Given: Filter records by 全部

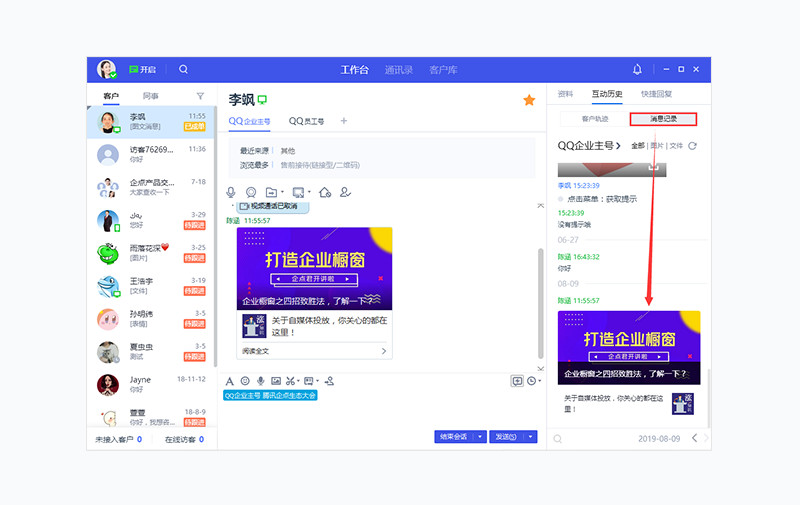Looking at the screenshot, I should (638, 146).
